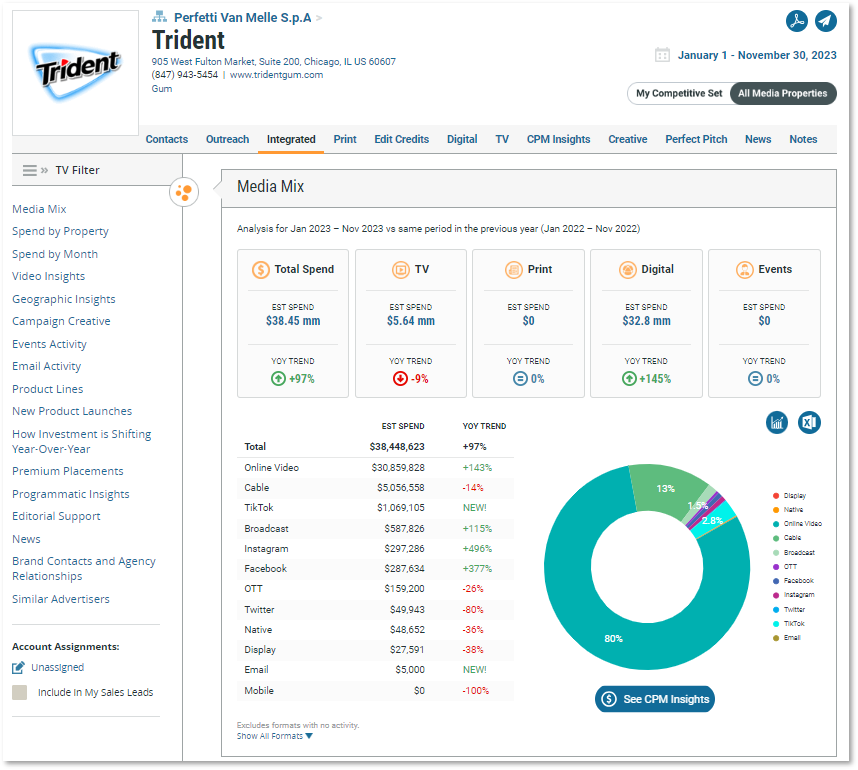Click the PDF export icon
This screenshot has height=770, width=858.
[797, 21]
